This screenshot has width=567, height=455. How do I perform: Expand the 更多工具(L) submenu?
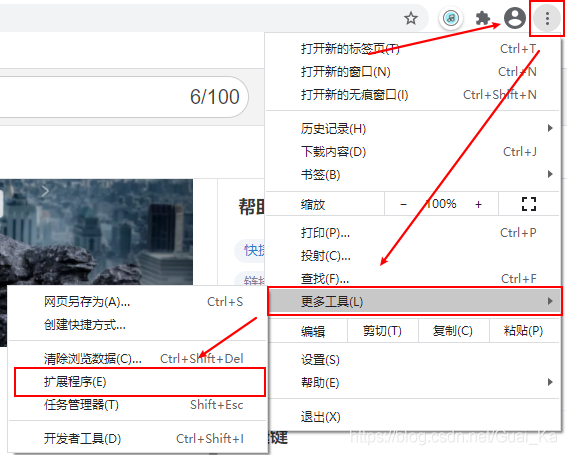click(415, 301)
